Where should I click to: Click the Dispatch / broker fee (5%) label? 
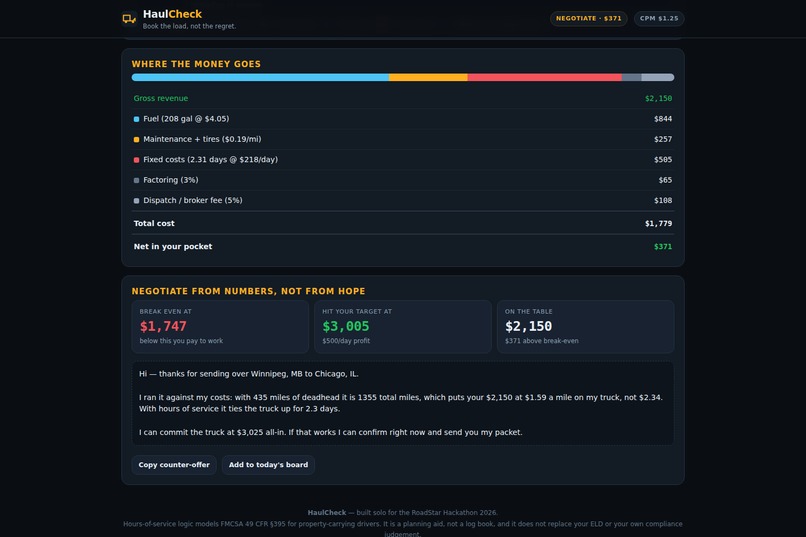point(193,200)
